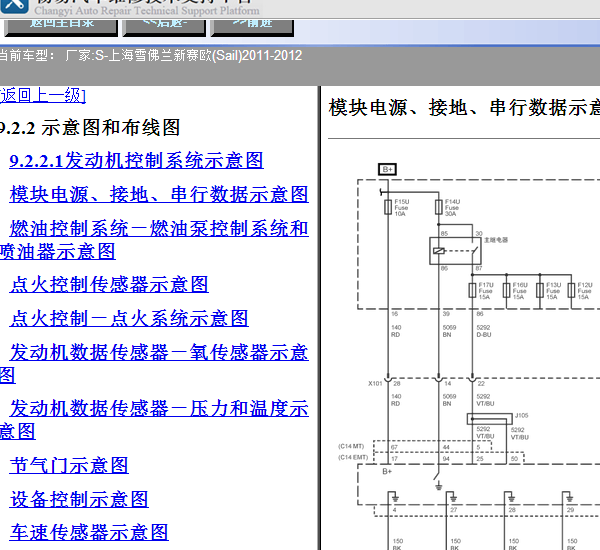Click the wrench logo icon in header
The height and width of the screenshot is (550, 600).
click(14, 6)
